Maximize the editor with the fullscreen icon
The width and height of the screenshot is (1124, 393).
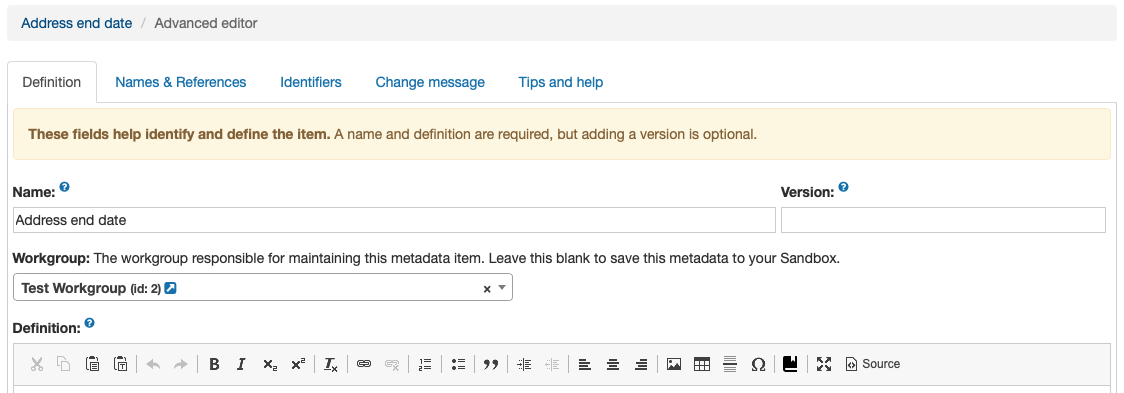[824, 364]
